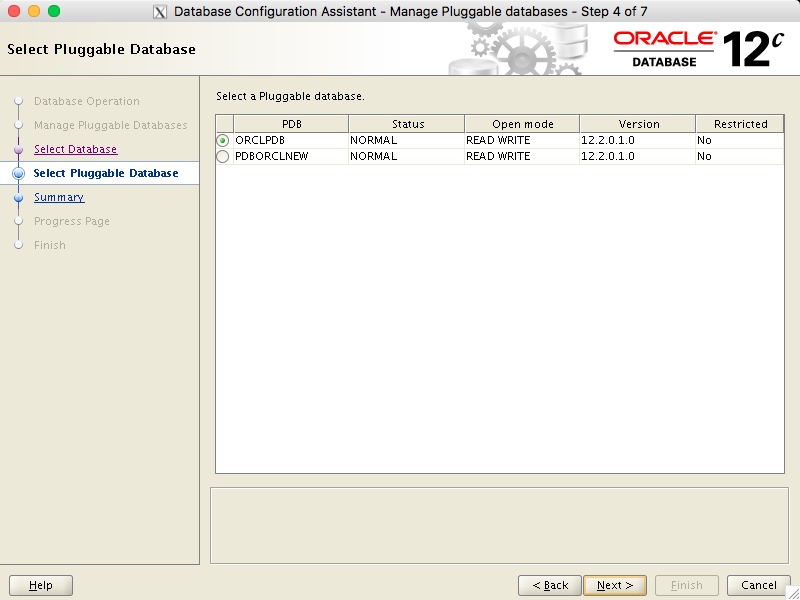800x600 pixels.
Task: Navigate to the Summary step link
Action: (58, 197)
